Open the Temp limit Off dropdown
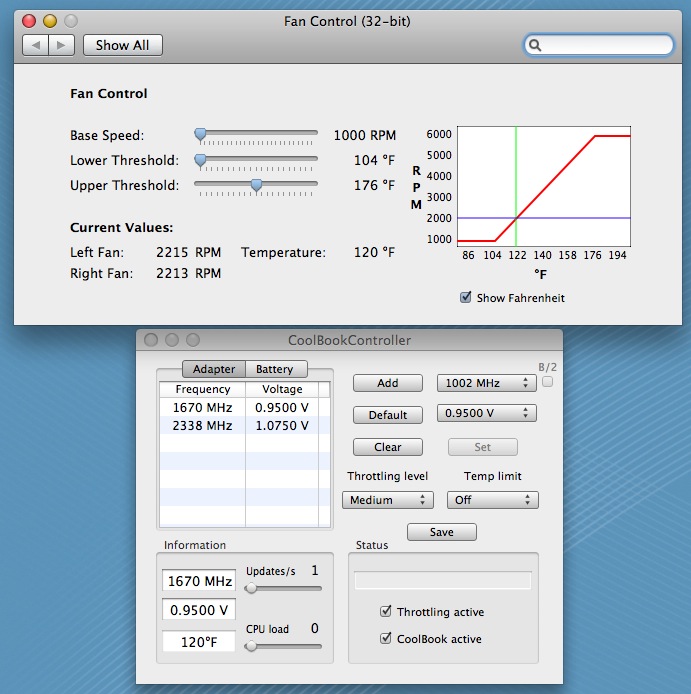Viewport: 691px width, 694px height. click(493, 500)
